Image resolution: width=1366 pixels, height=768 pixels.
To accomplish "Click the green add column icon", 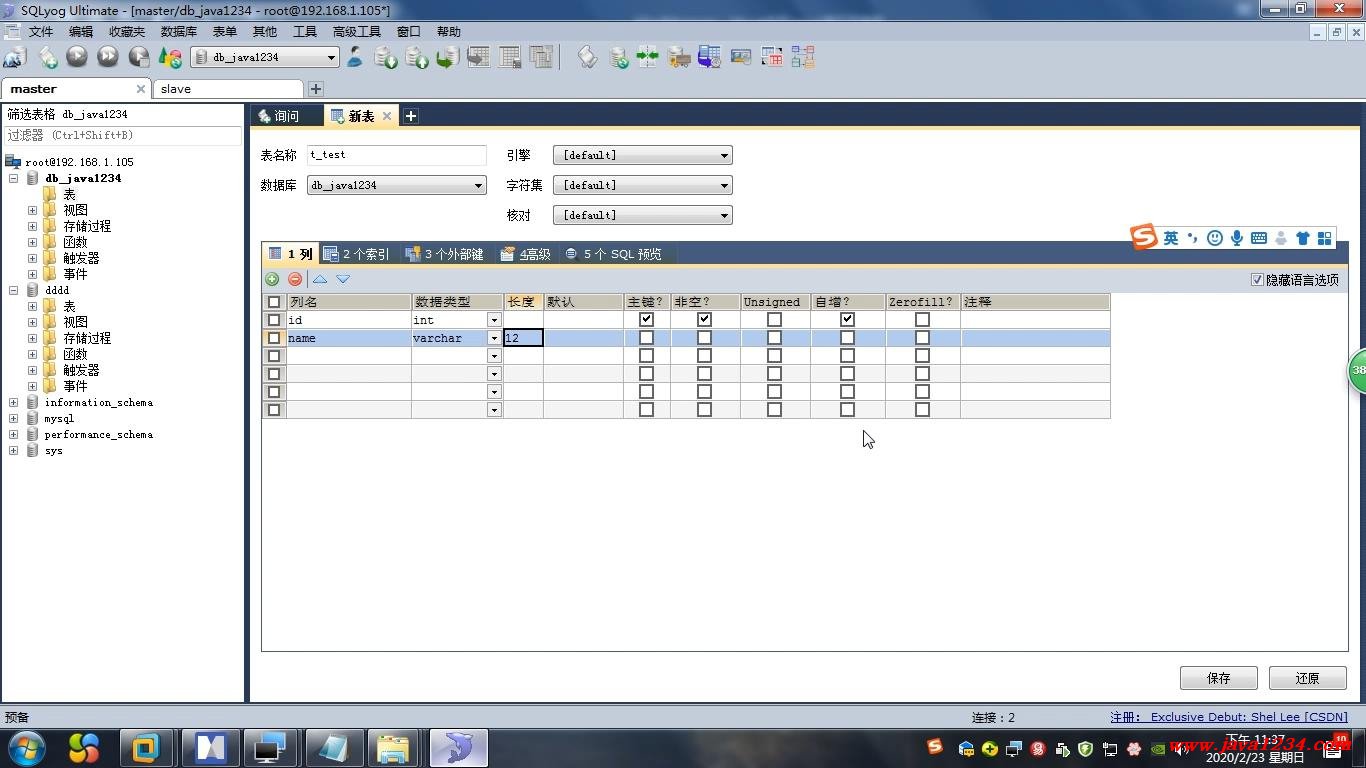I will pyautogui.click(x=272, y=279).
